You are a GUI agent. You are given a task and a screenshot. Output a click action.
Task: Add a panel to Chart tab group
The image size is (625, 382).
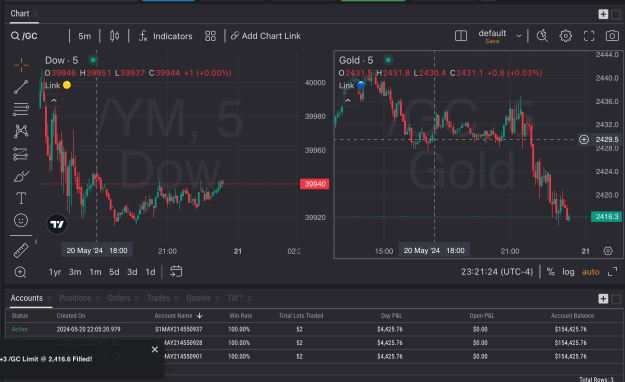point(603,14)
